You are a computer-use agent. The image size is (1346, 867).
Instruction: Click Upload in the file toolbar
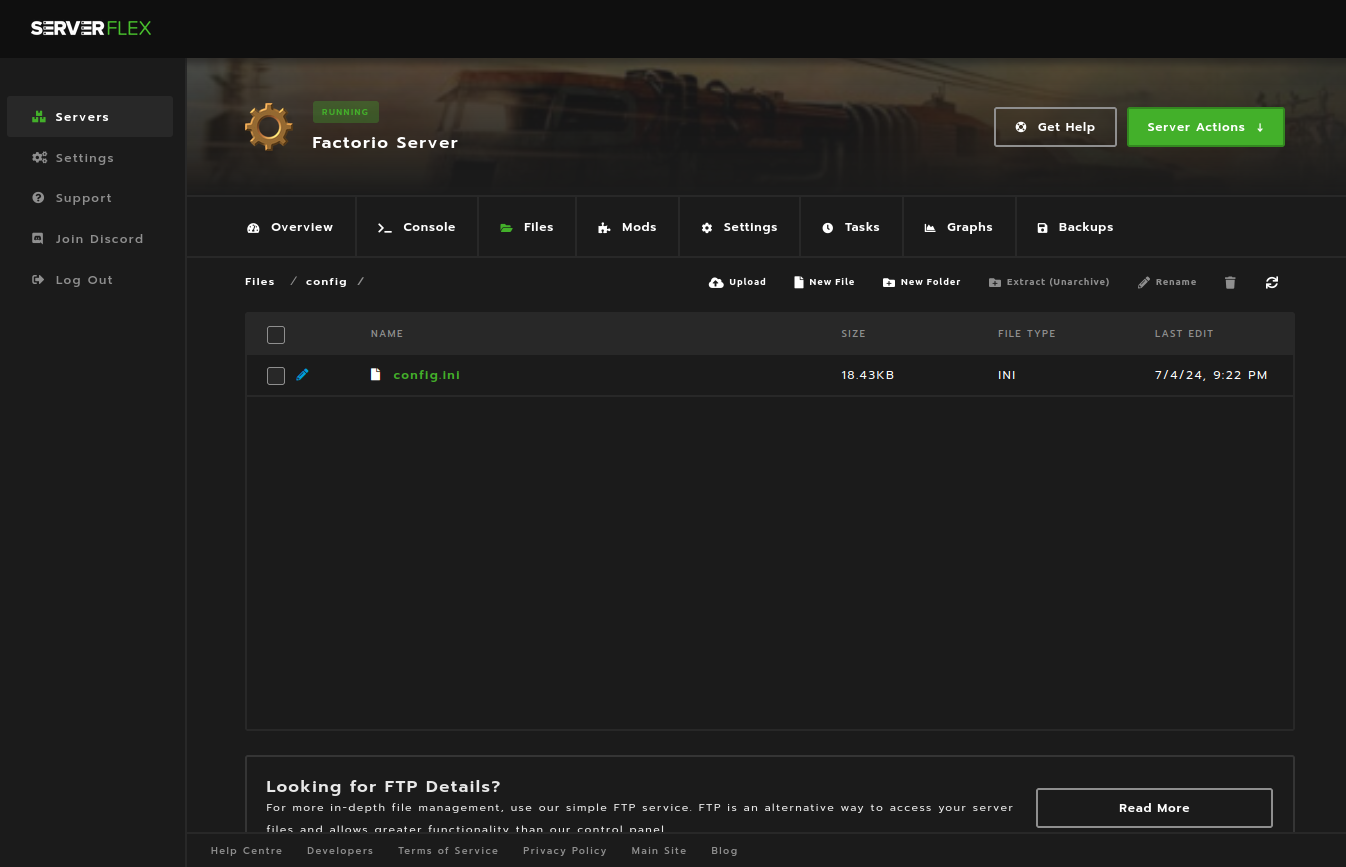pos(737,282)
